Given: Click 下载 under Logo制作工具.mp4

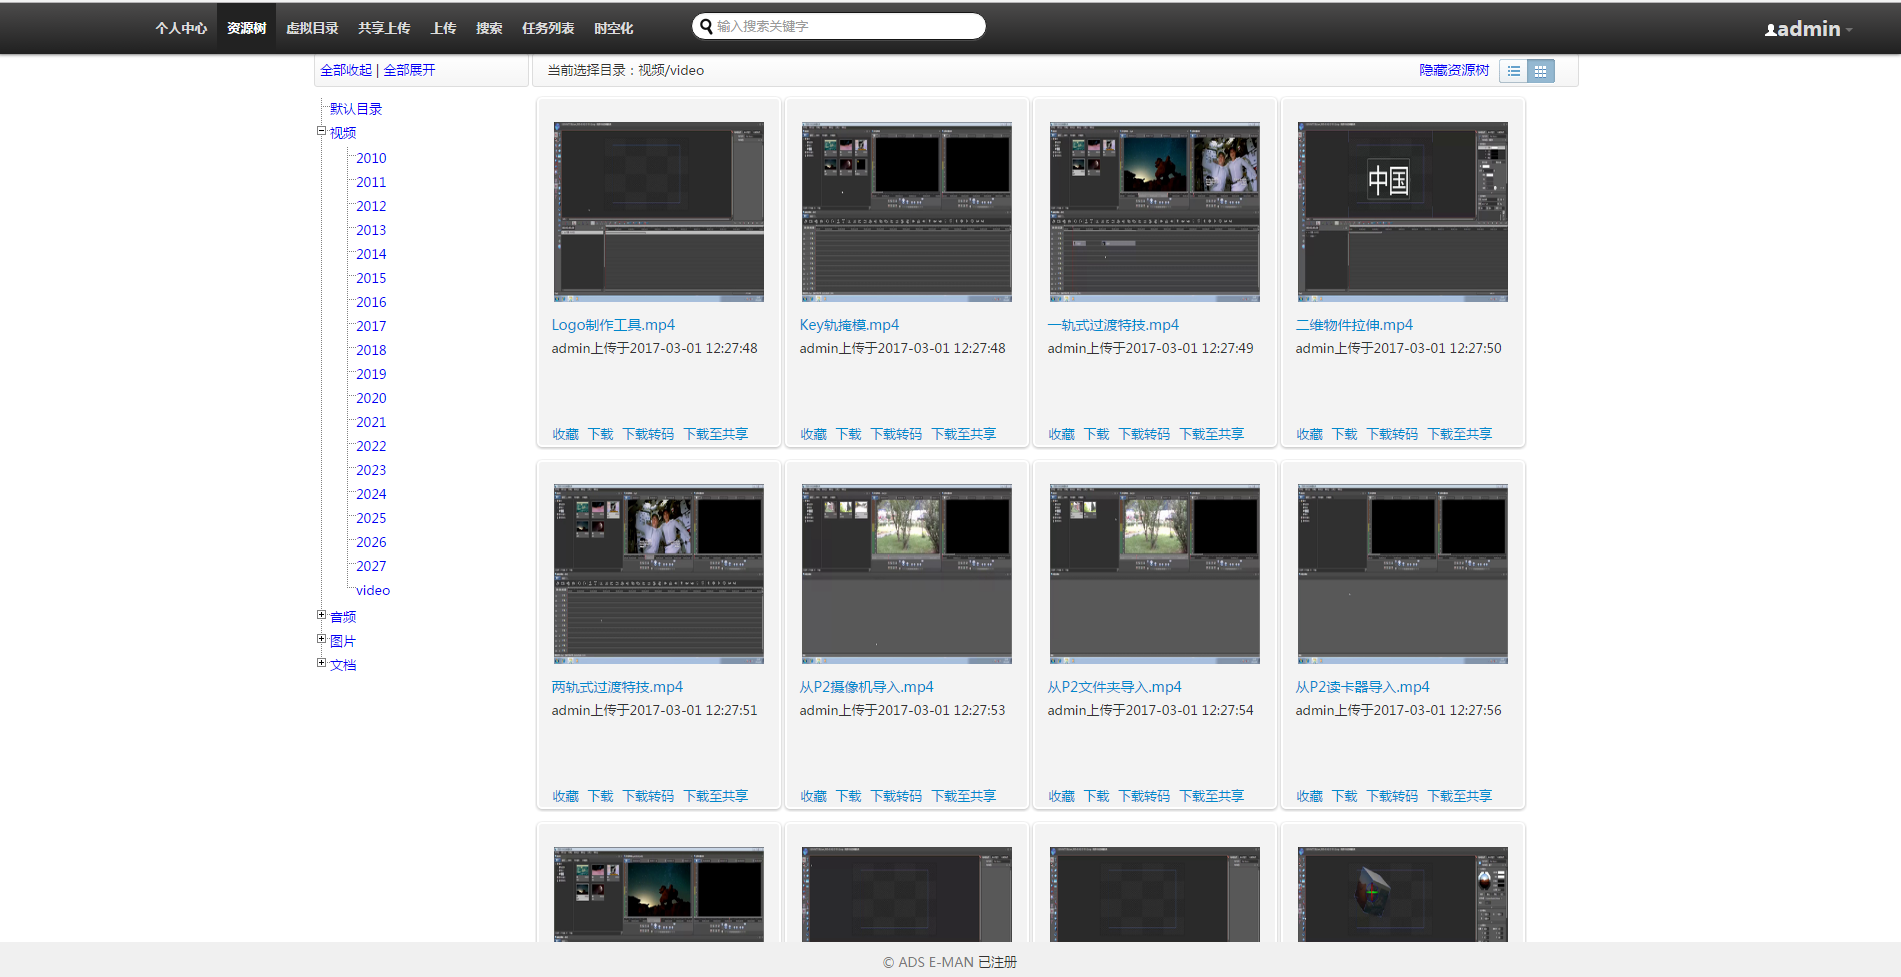Looking at the screenshot, I should coord(601,434).
